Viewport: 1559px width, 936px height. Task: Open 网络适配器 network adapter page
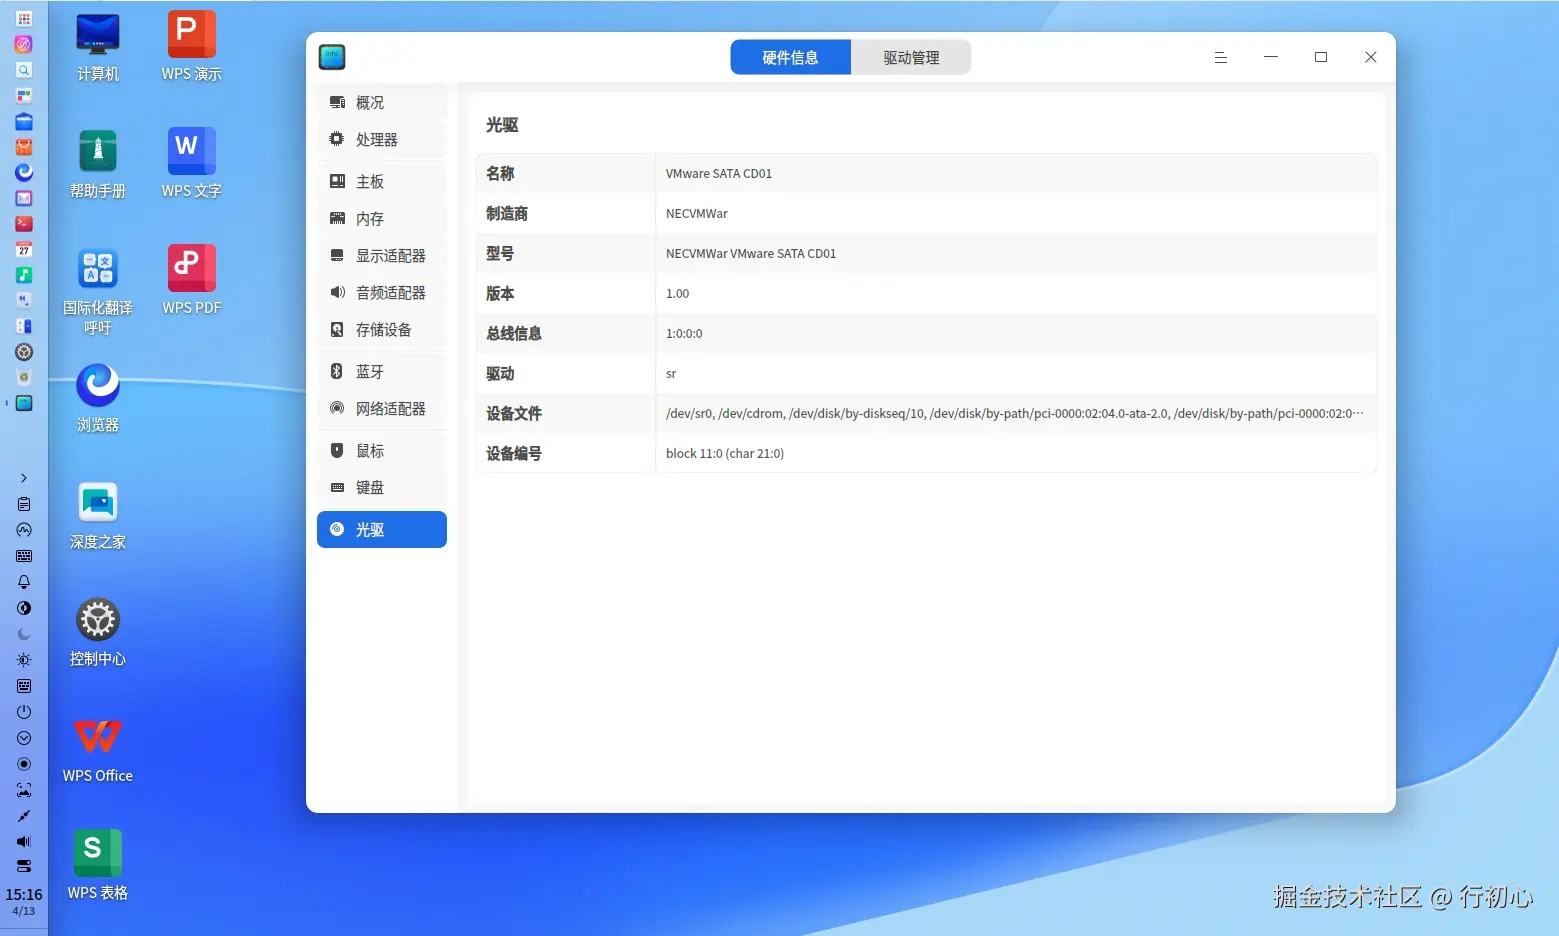(x=381, y=409)
